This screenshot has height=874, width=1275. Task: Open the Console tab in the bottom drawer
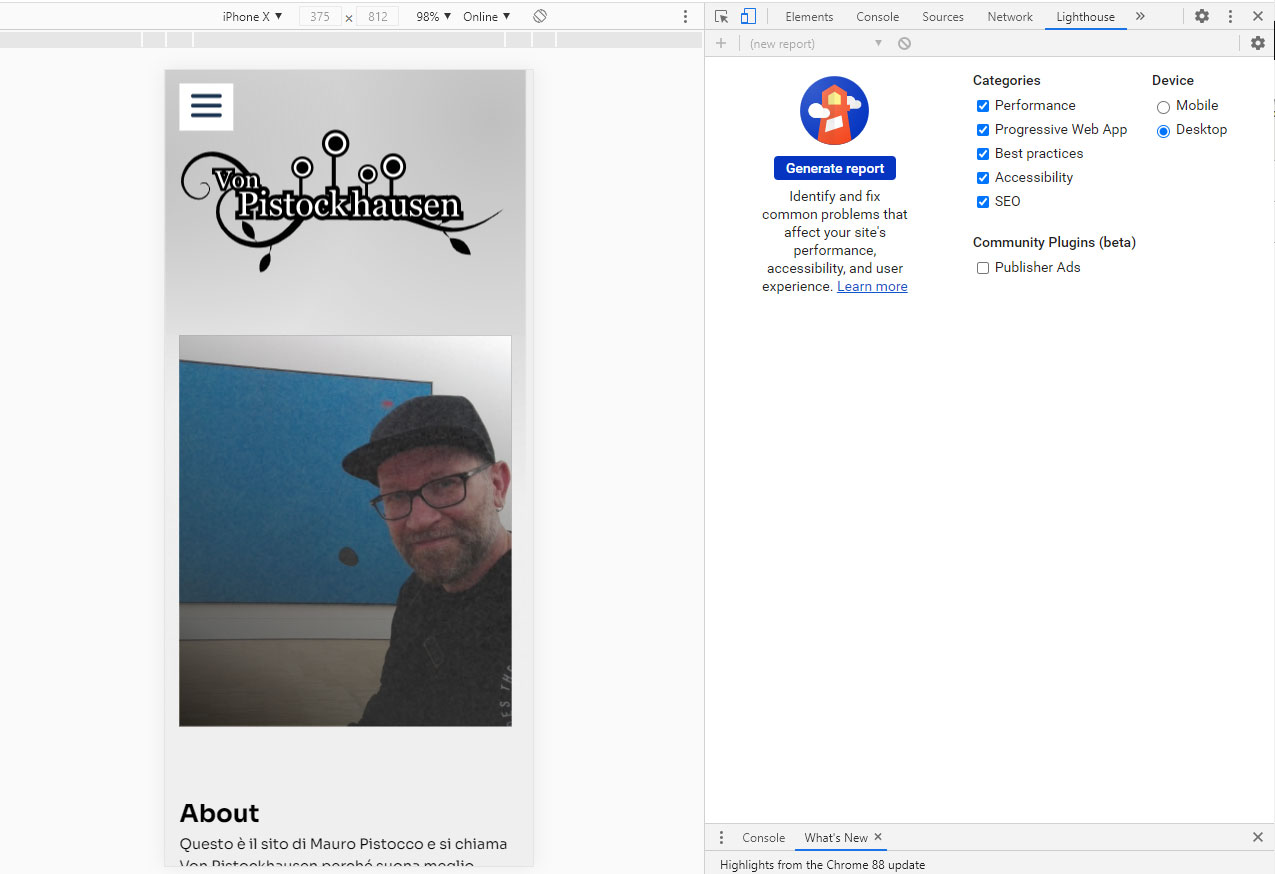point(763,838)
